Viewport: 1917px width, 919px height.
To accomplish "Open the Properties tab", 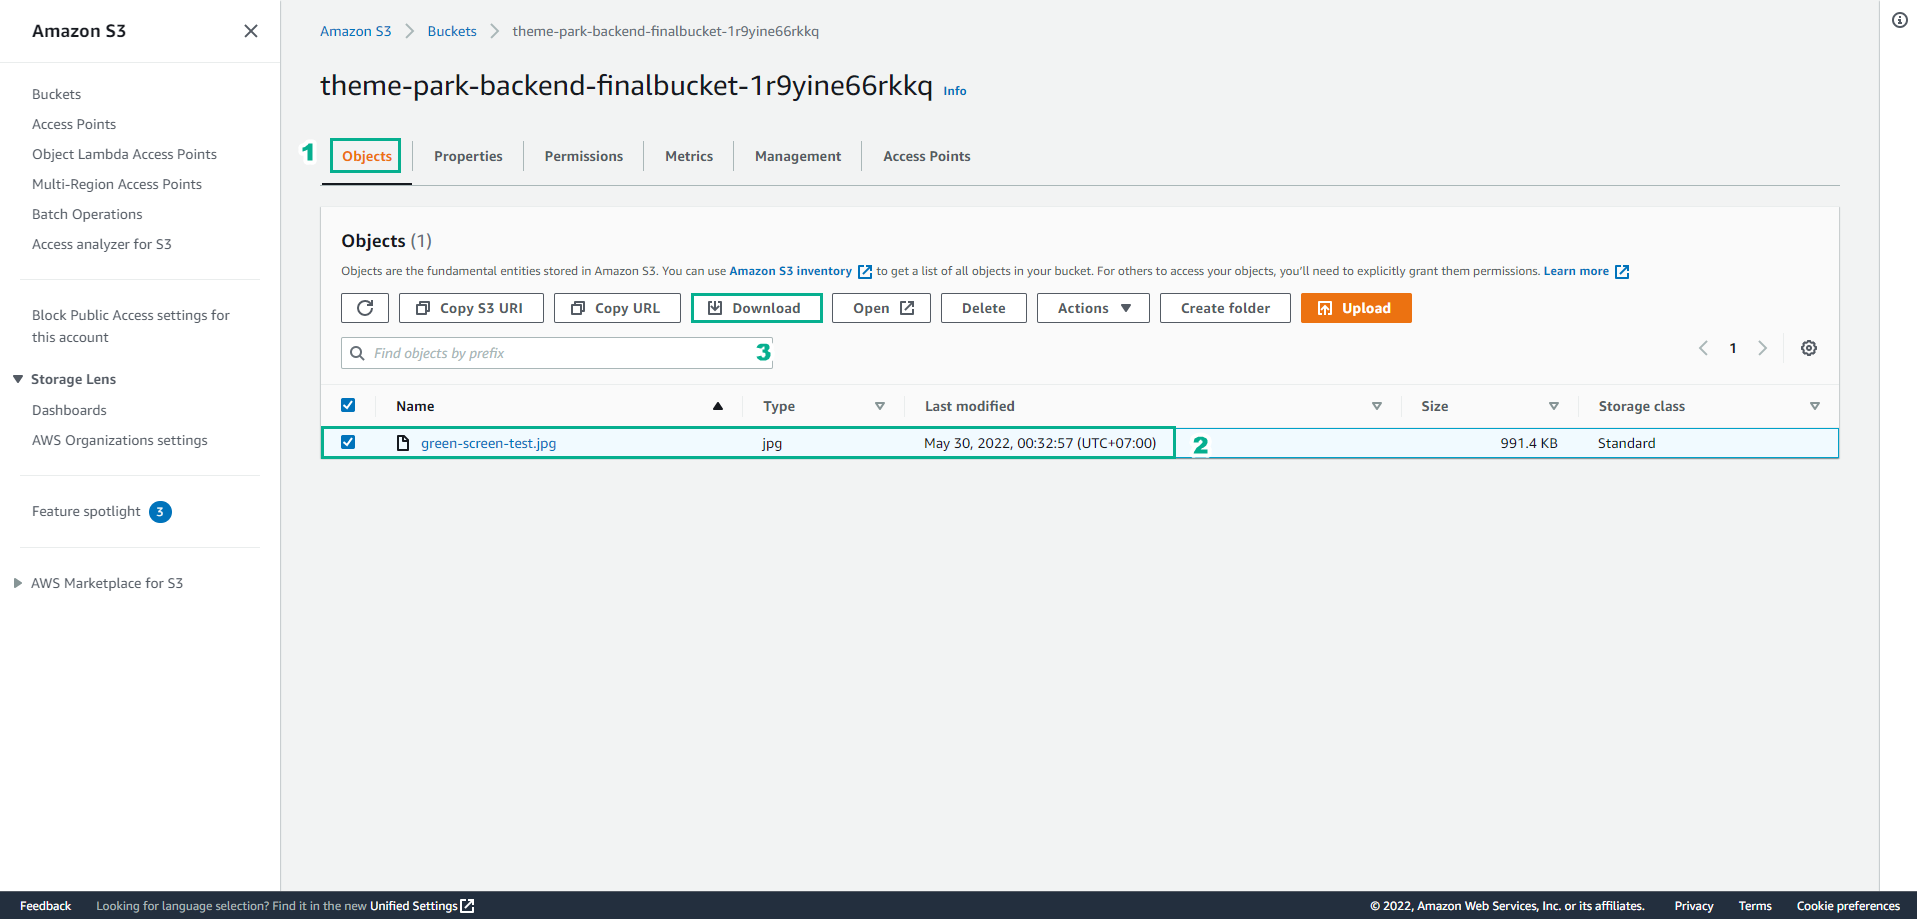I will tap(468, 156).
